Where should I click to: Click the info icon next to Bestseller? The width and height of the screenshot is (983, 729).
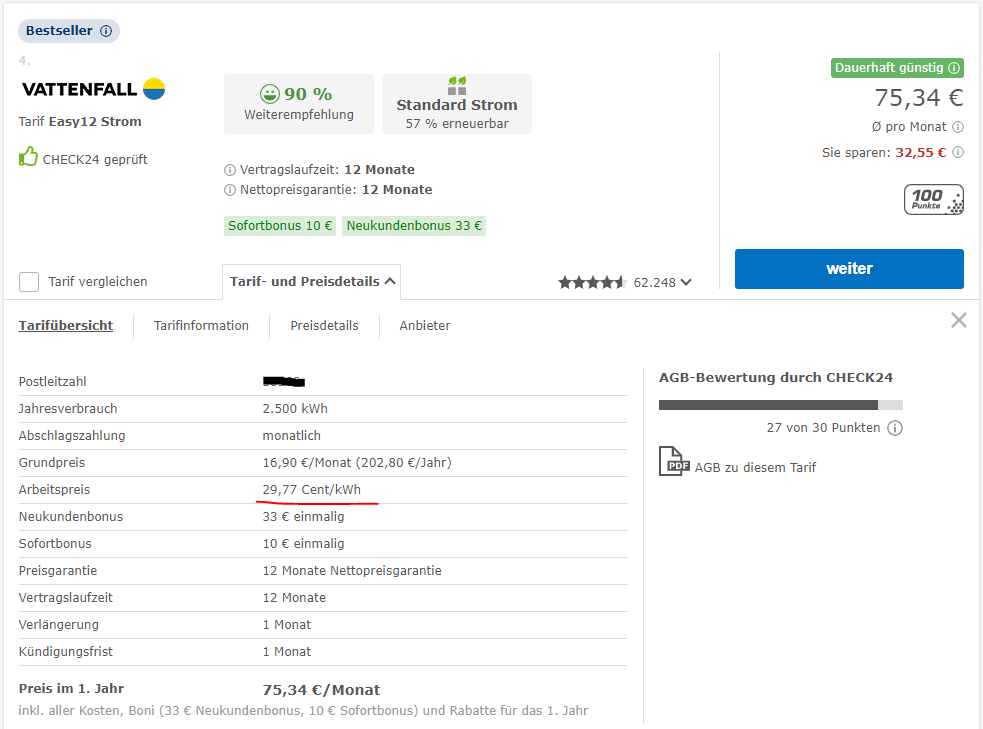pos(106,31)
